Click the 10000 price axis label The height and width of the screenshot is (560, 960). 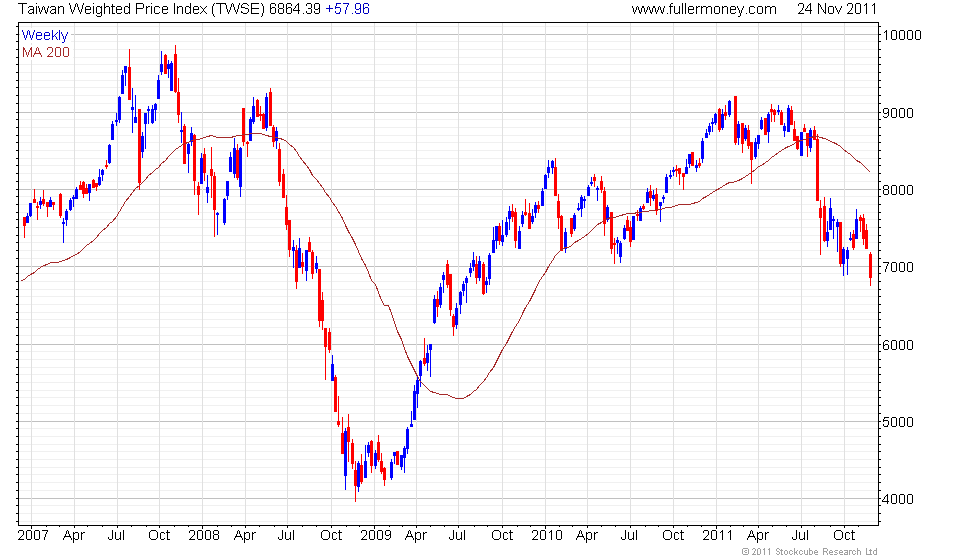coord(901,35)
